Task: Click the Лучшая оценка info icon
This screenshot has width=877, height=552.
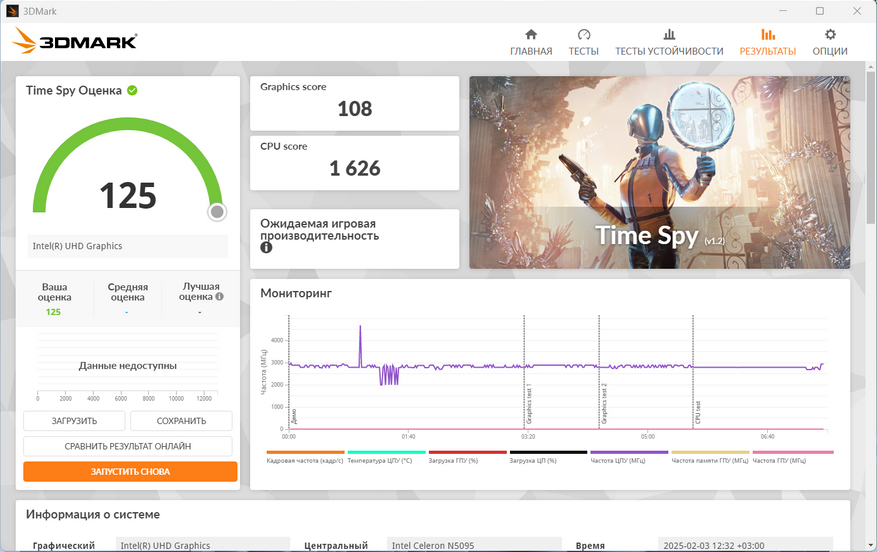Action: click(219, 297)
